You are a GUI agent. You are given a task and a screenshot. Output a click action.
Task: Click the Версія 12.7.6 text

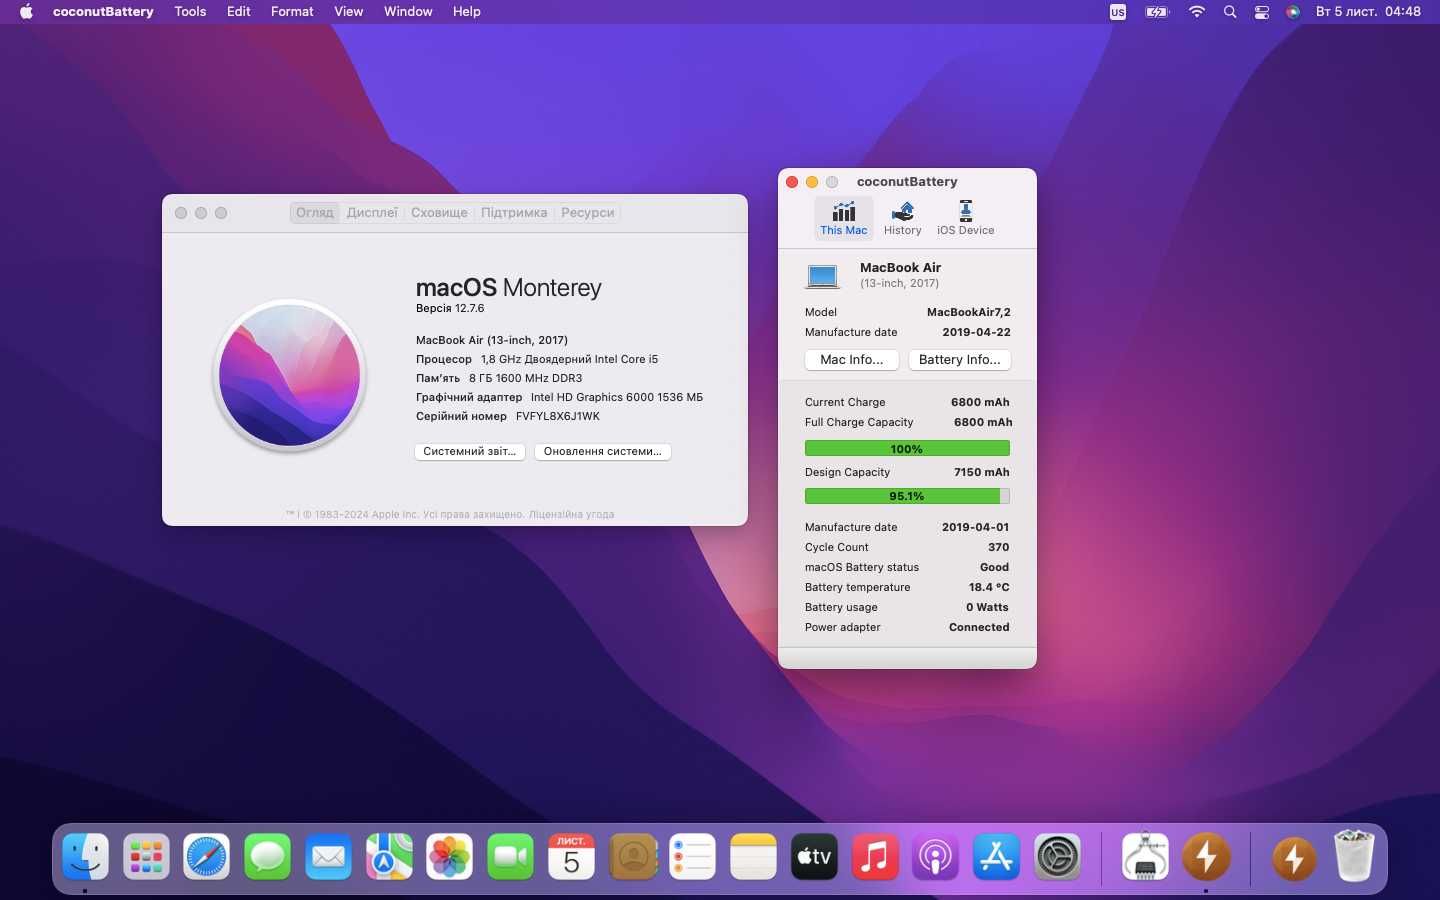pos(450,309)
